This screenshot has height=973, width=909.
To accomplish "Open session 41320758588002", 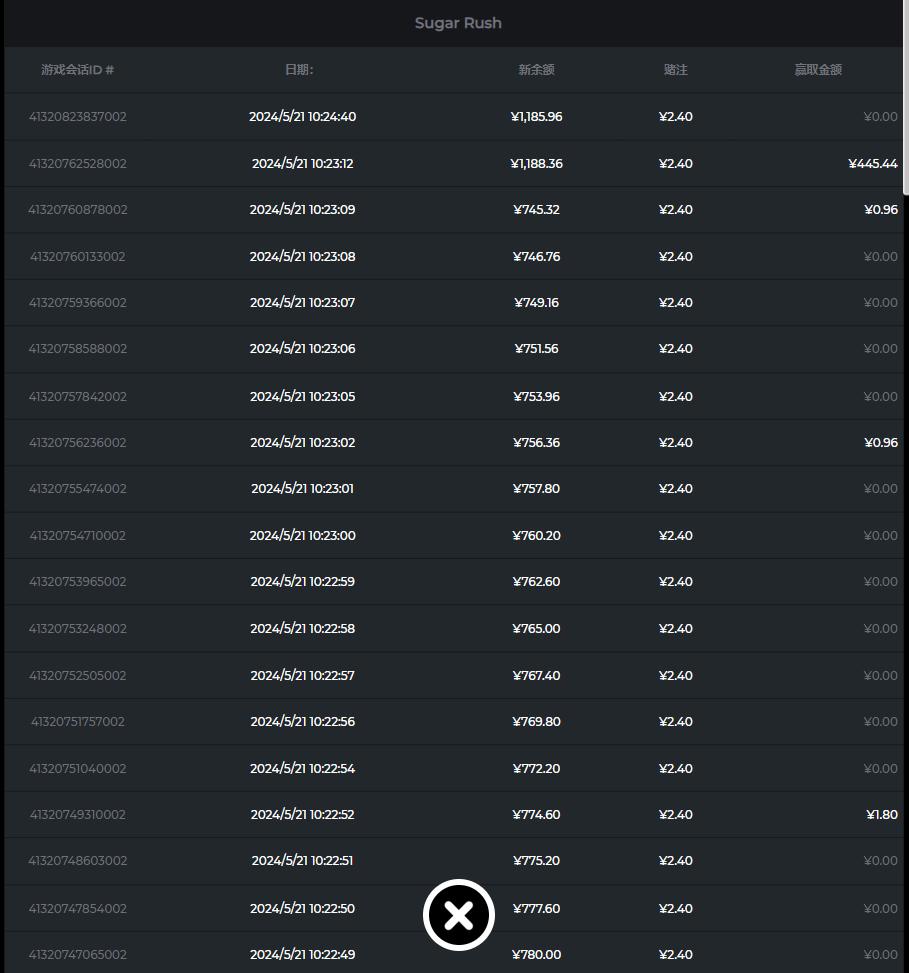I will tap(78, 349).
